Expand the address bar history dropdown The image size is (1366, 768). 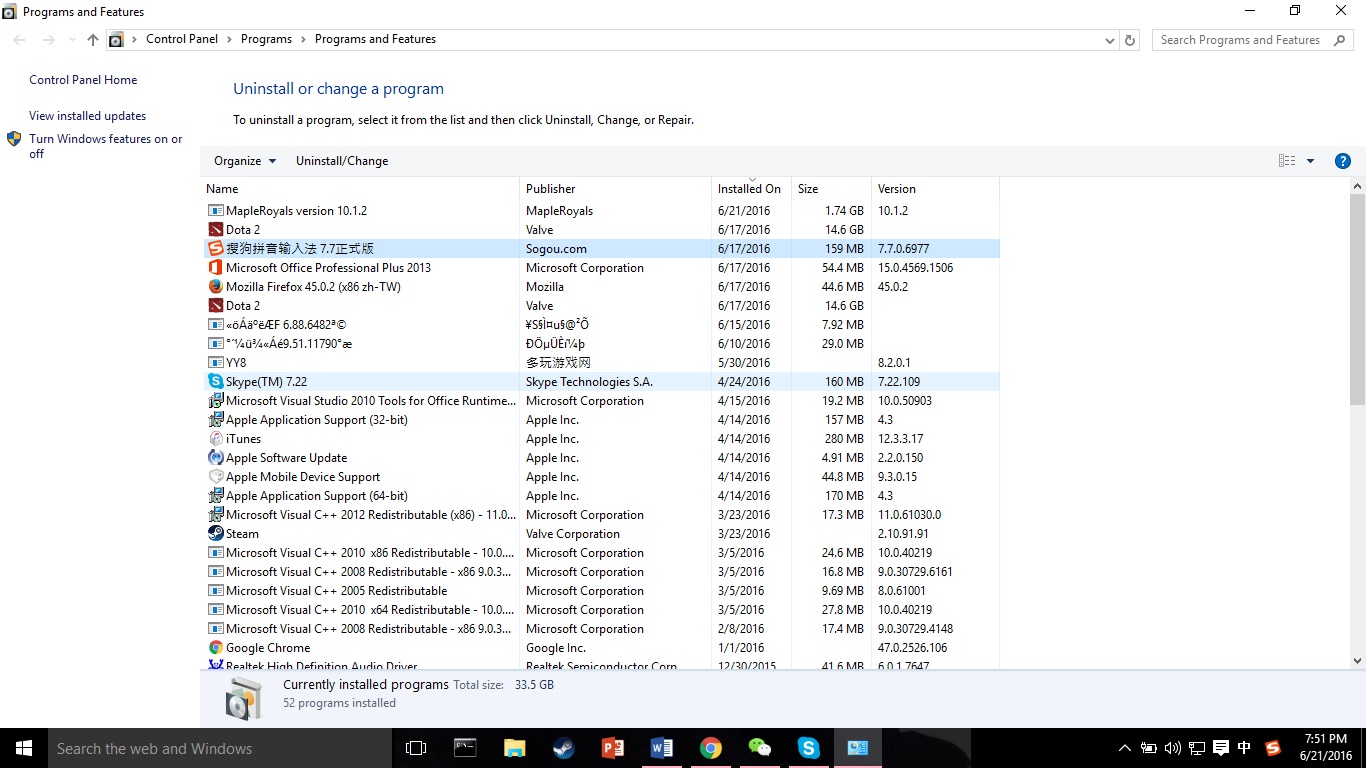tap(1109, 40)
